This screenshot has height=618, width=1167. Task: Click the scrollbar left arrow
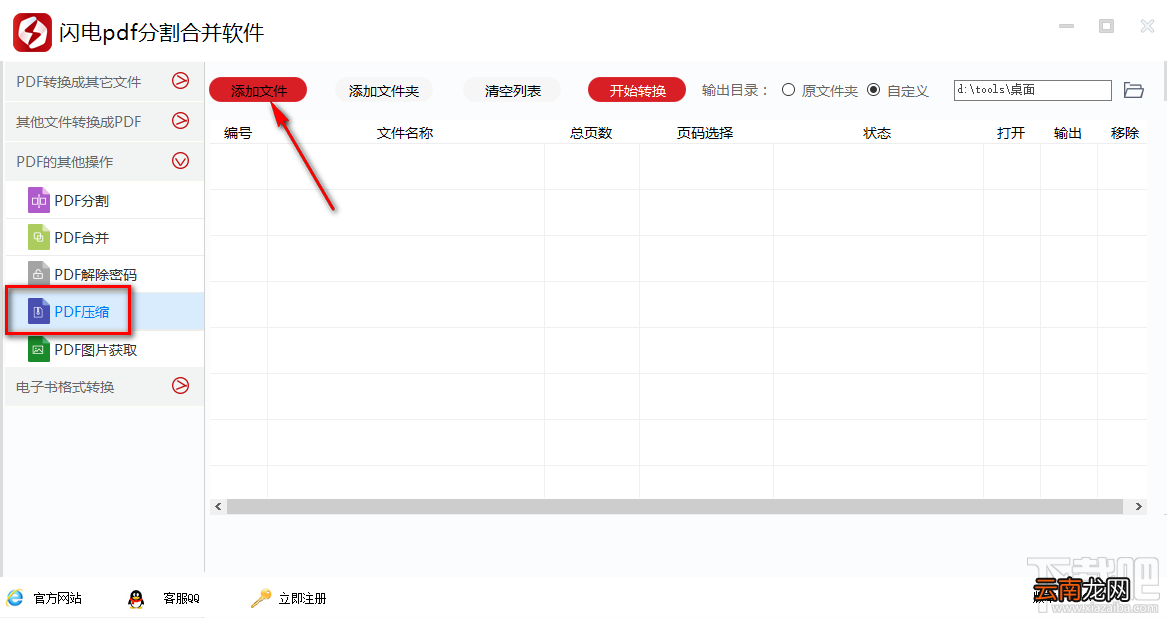pos(218,506)
